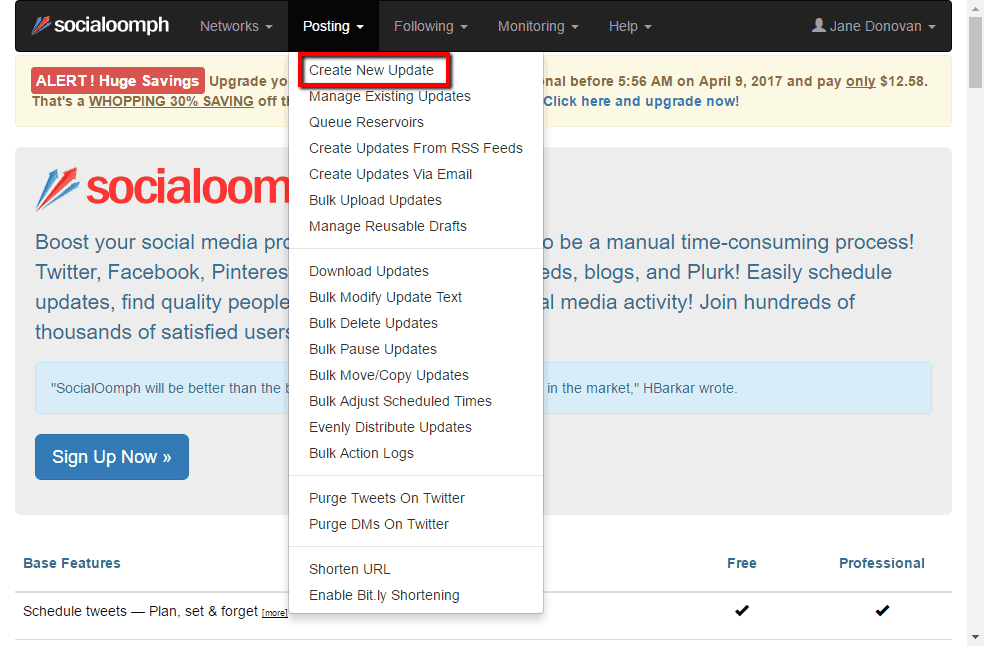Select Bulk Delete Updates
This screenshot has height=646, width=984.
click(373, 323)
